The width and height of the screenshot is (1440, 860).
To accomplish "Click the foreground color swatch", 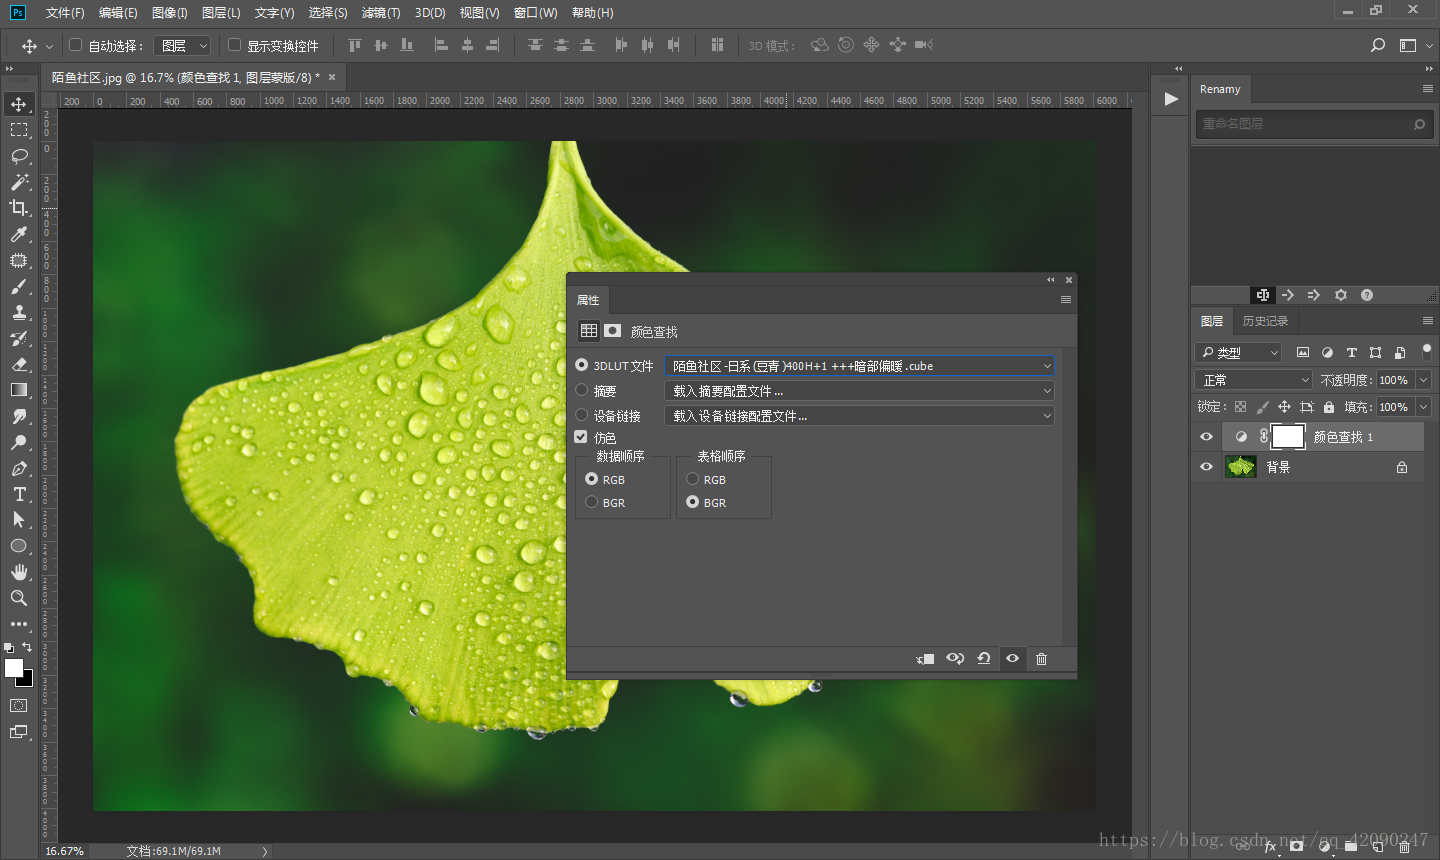I will (x=14, y=668).
